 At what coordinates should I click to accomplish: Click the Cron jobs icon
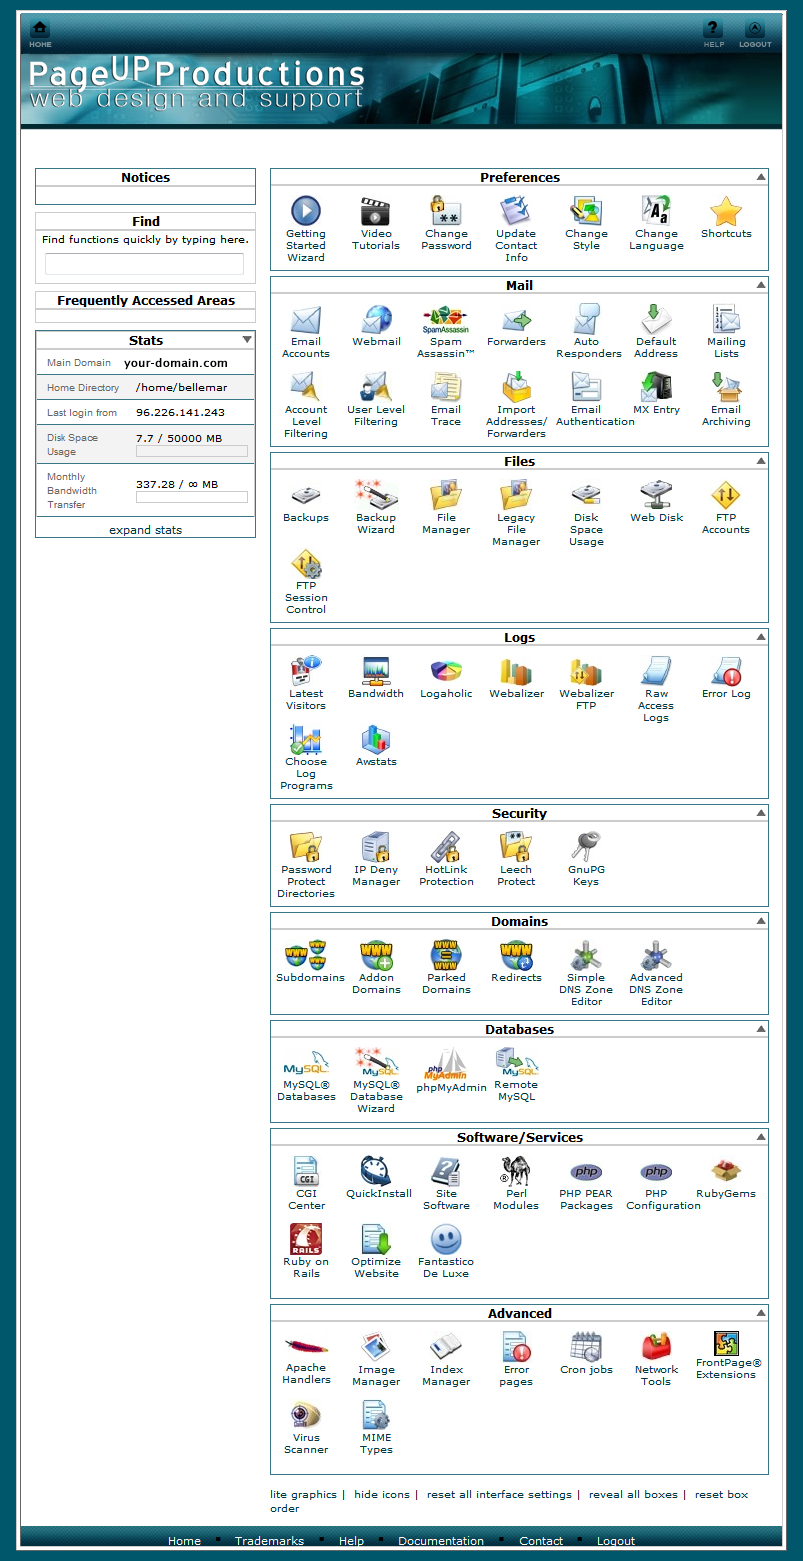tap(586, 1349)
